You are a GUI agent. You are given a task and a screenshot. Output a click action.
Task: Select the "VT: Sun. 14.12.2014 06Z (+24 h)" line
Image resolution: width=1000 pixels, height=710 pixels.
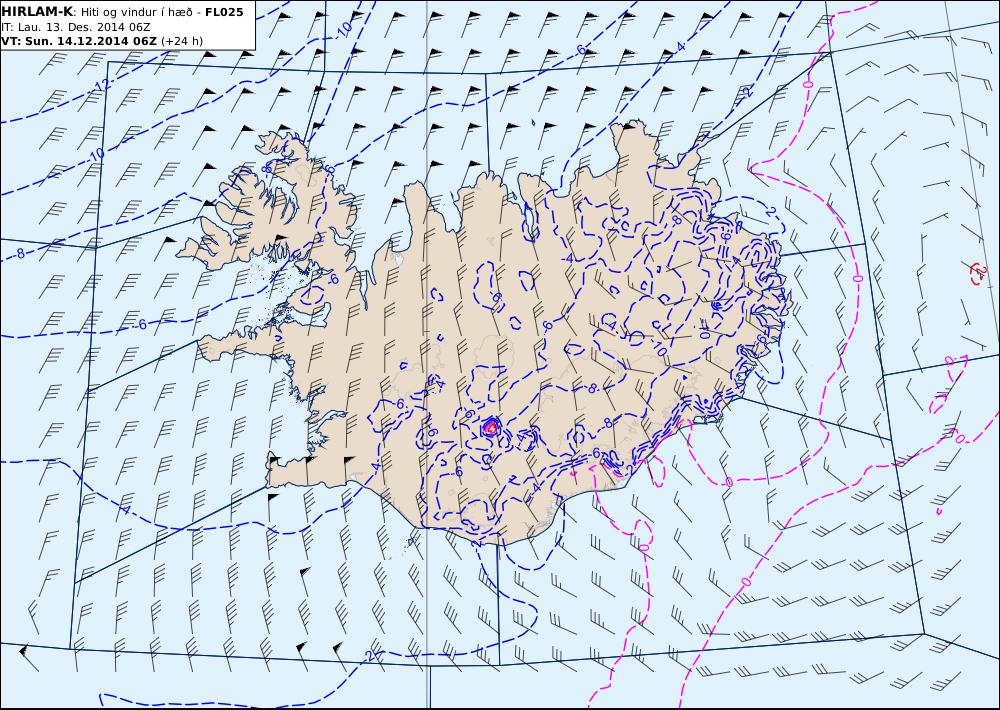click(x=102, y=41)
